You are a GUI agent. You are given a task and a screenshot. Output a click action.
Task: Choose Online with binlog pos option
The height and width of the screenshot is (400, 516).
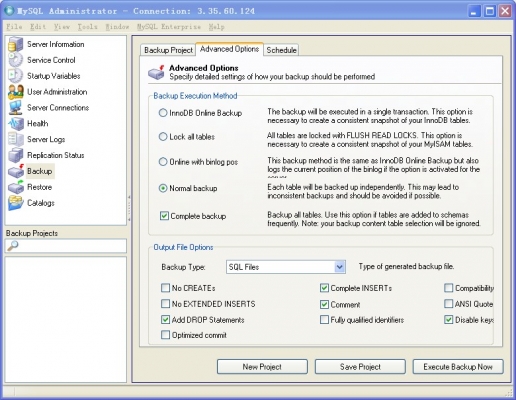(x=163, y=162)
